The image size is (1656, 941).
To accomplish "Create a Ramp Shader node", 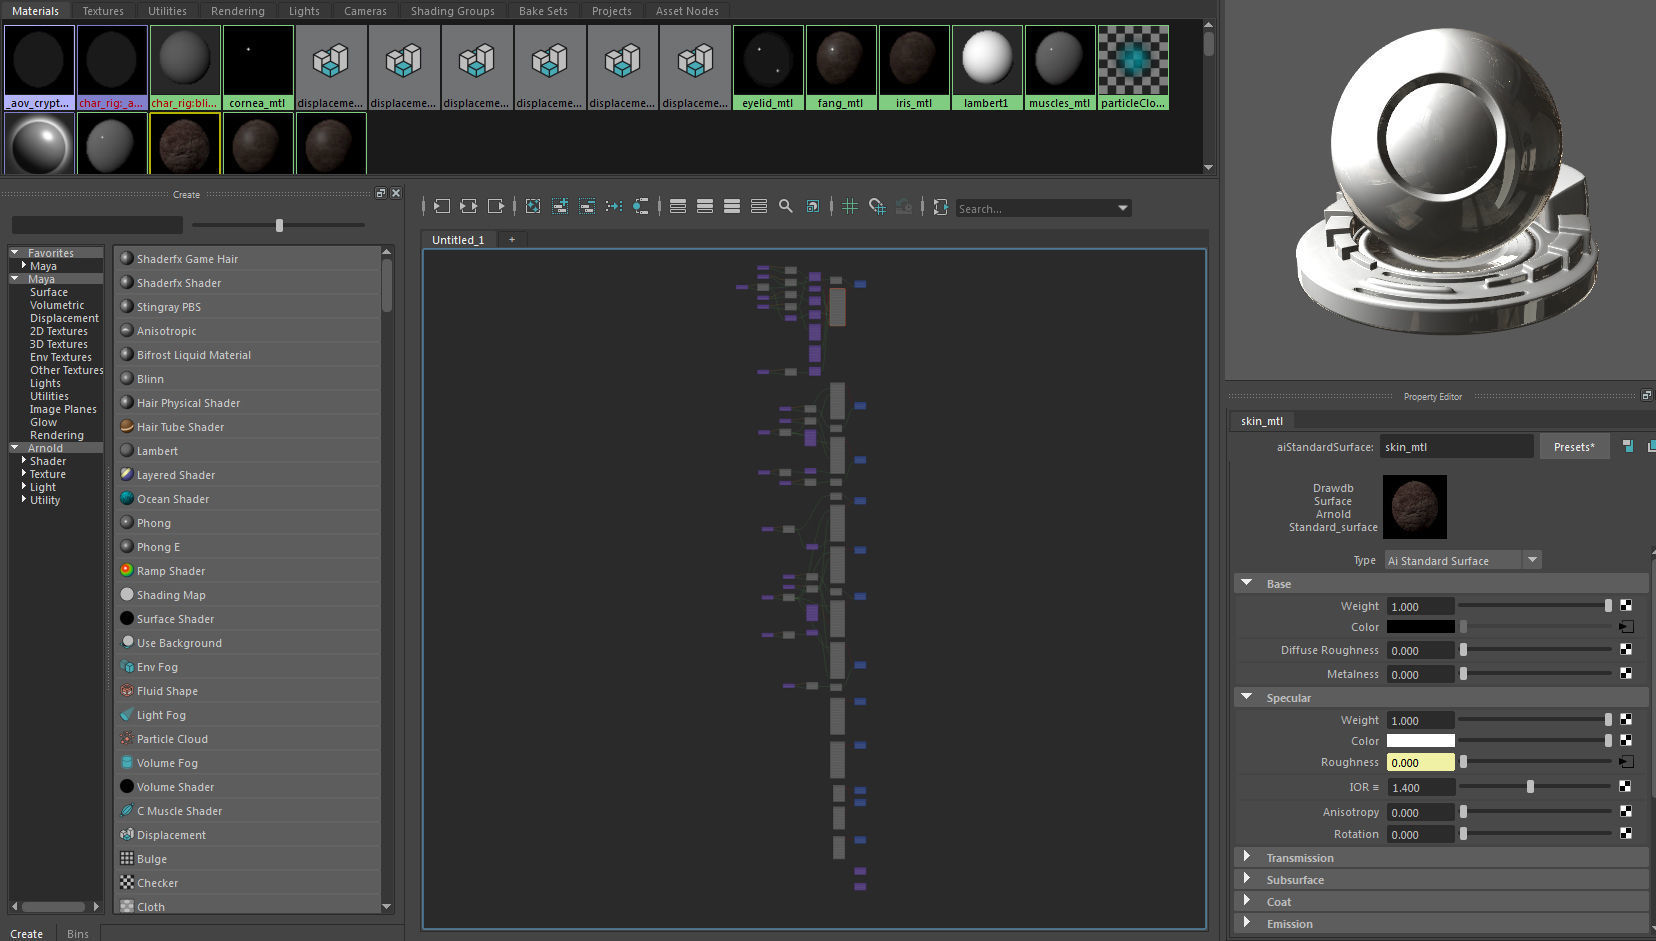I will tap(247, 571).
